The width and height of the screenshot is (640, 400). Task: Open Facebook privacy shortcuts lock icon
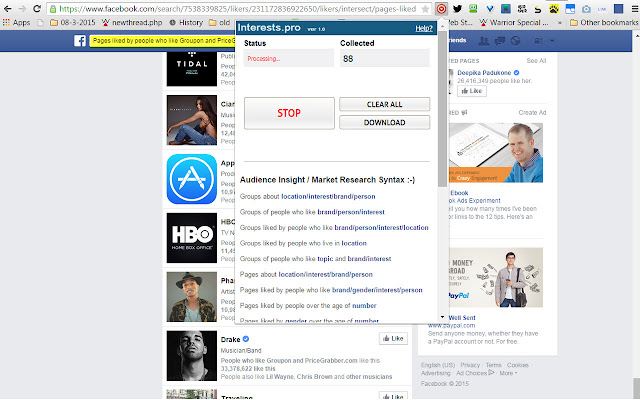pyautogui.click(x=538, y=41)
